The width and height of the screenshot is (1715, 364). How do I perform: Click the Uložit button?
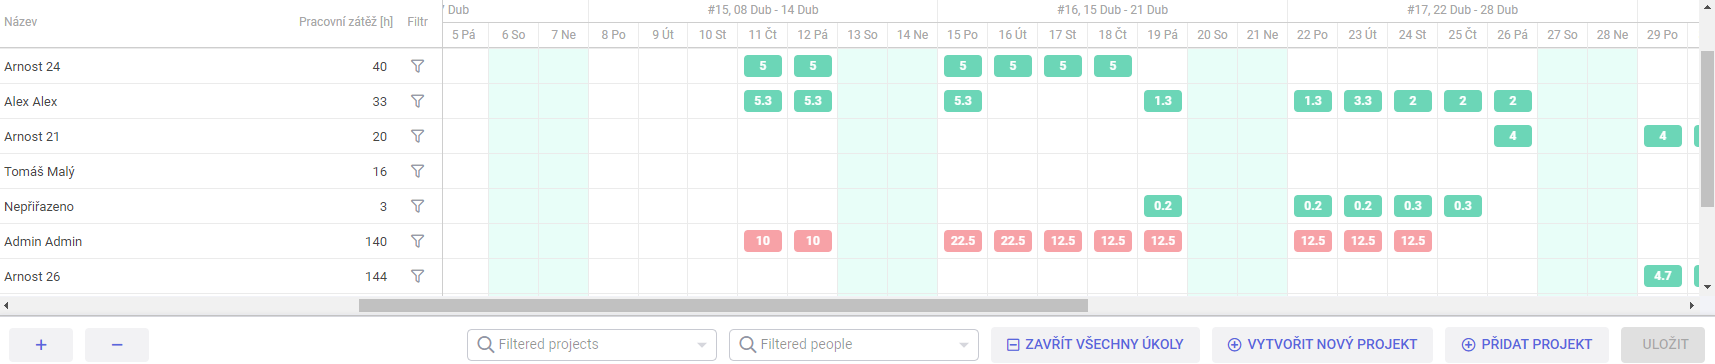(x=1665, y=344)
